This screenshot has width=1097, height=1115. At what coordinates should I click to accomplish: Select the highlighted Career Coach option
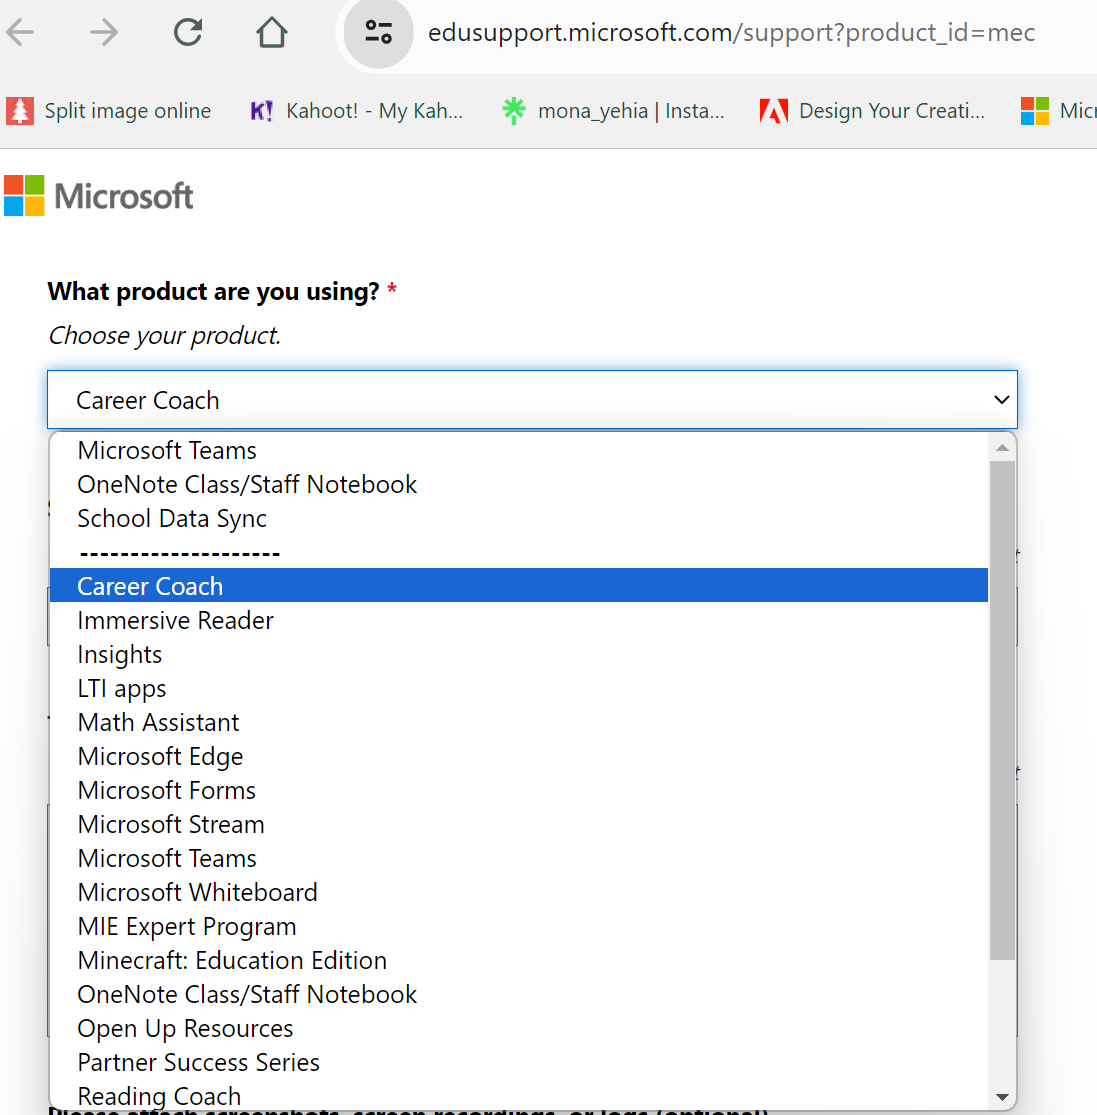(519, 586)
